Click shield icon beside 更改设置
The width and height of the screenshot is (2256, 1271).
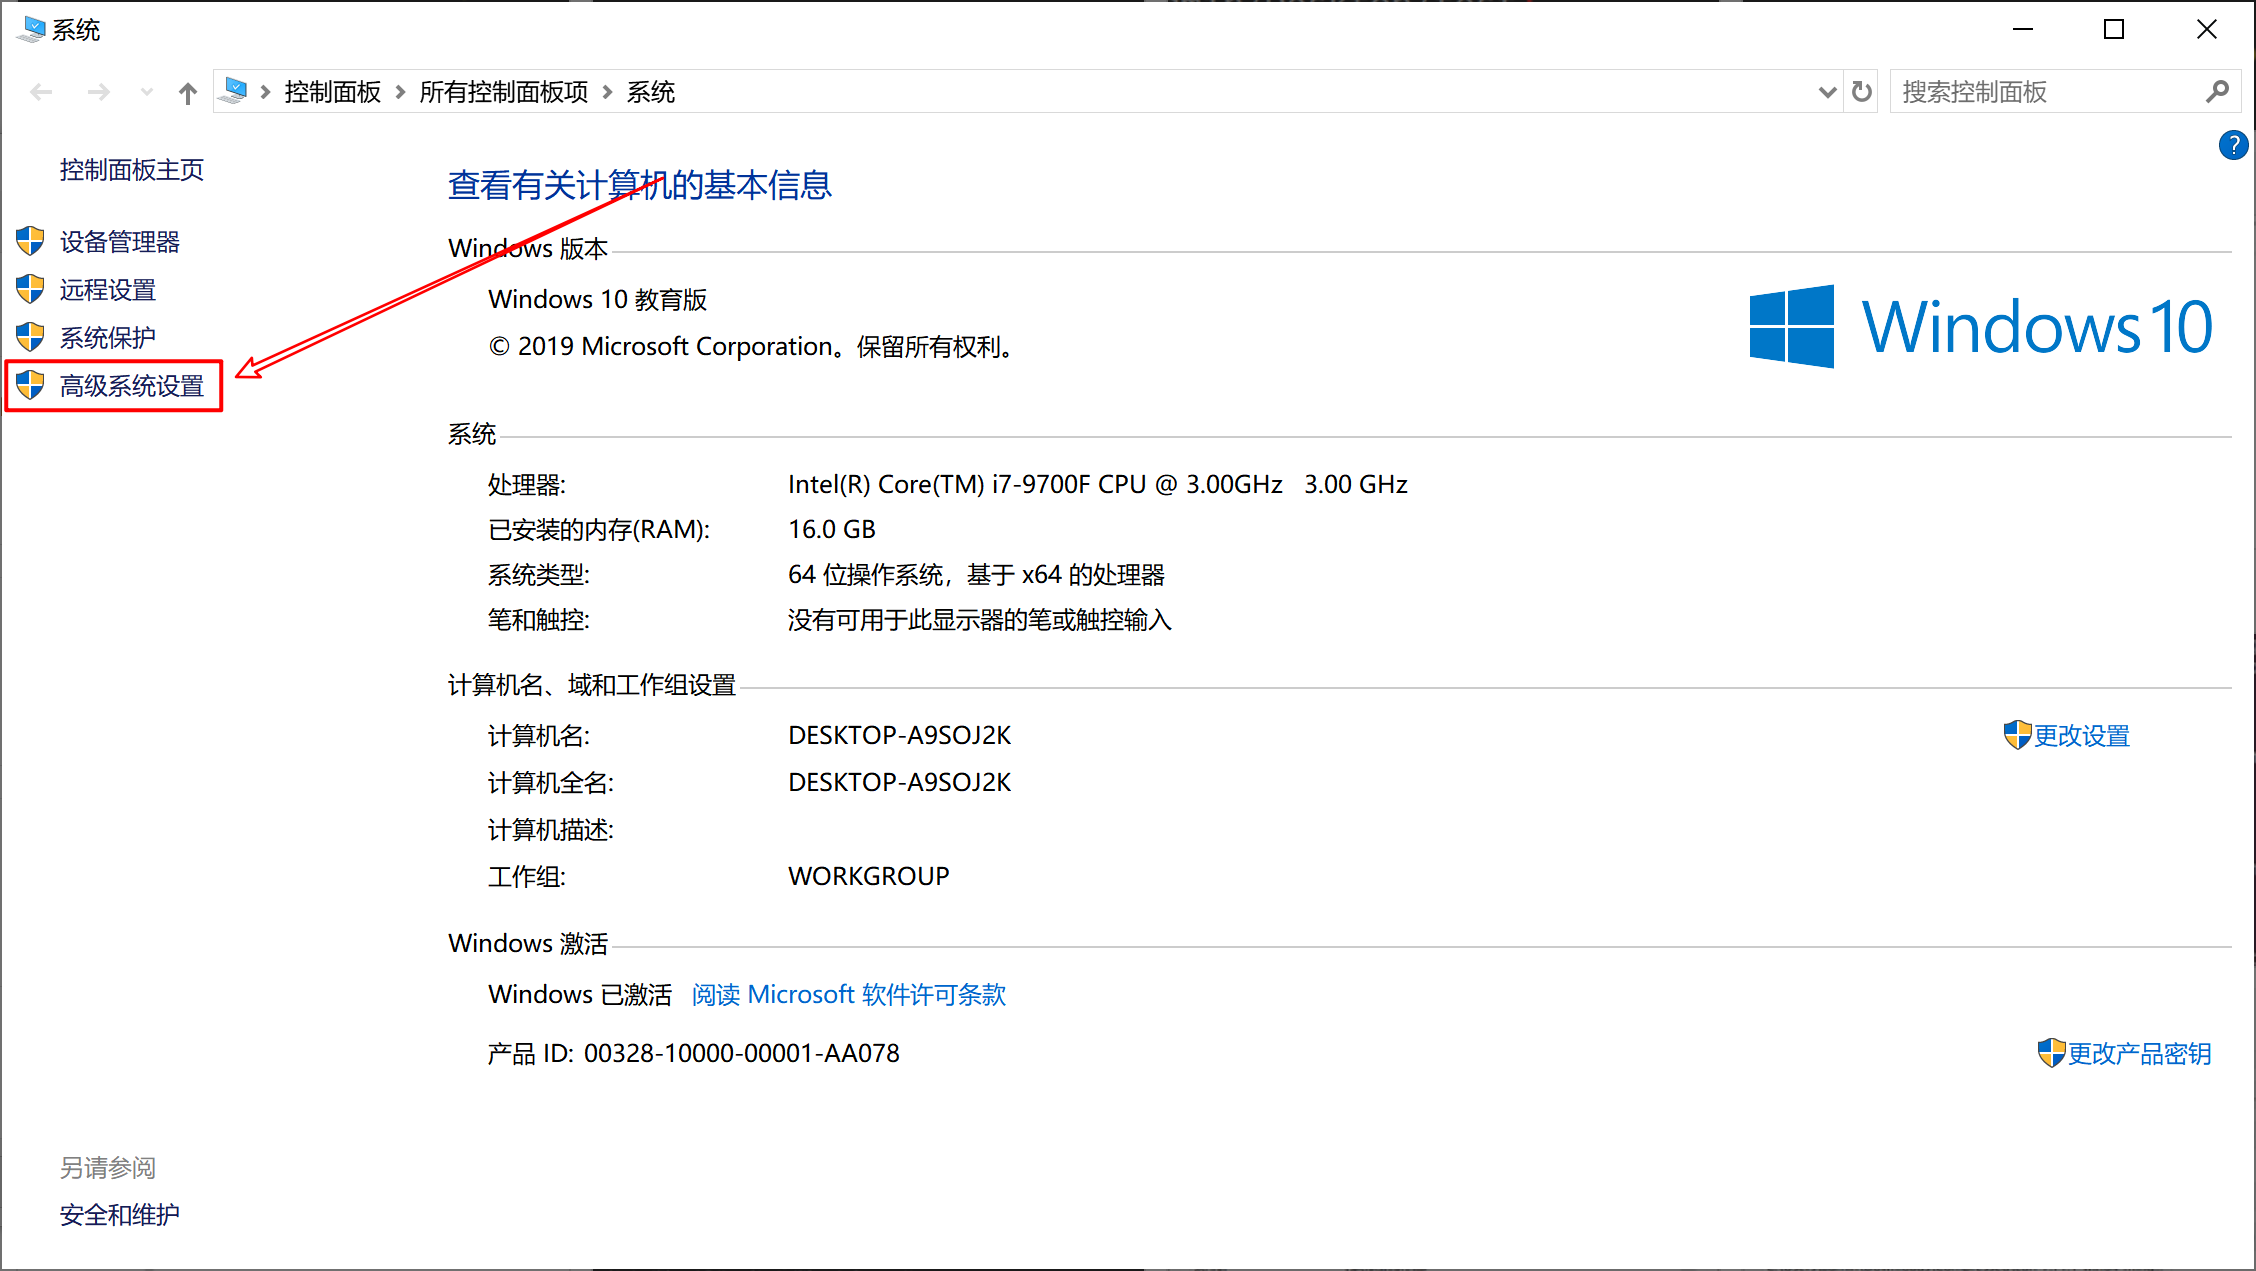pyautogui.click(x=2018, y=735)
